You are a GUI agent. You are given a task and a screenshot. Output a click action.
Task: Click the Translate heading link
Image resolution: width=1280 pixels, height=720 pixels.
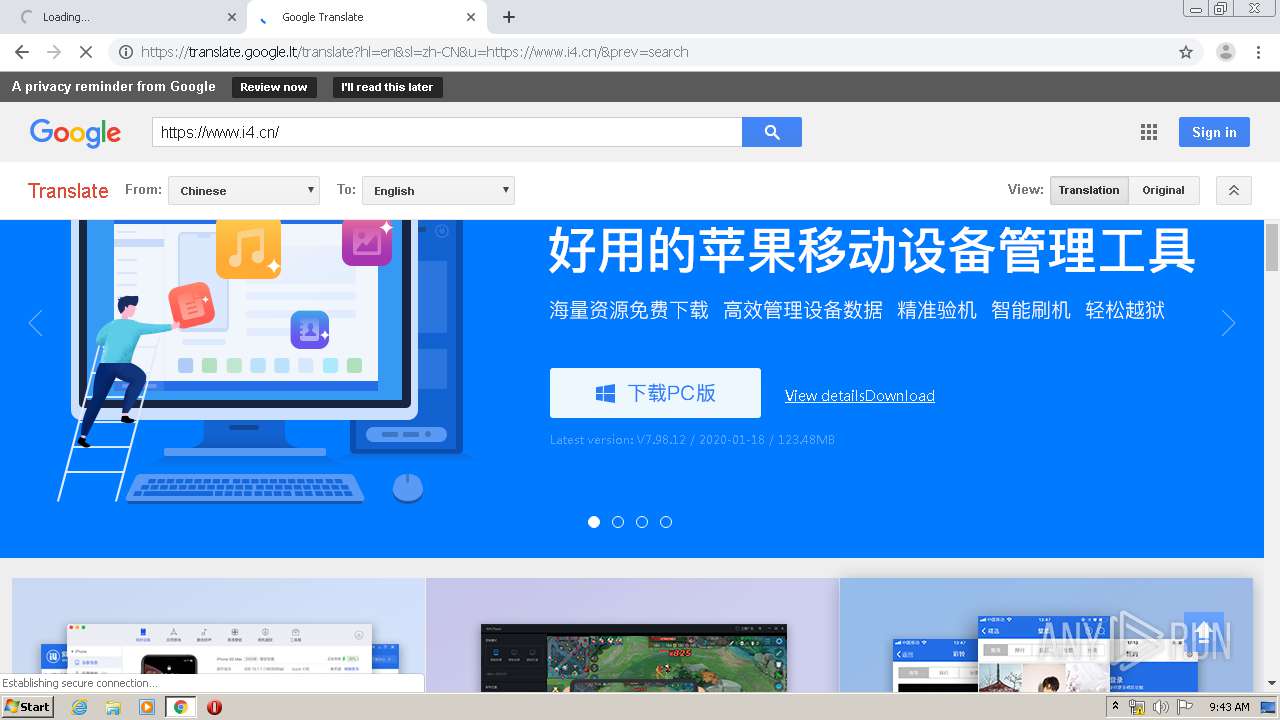coord(68,190)
